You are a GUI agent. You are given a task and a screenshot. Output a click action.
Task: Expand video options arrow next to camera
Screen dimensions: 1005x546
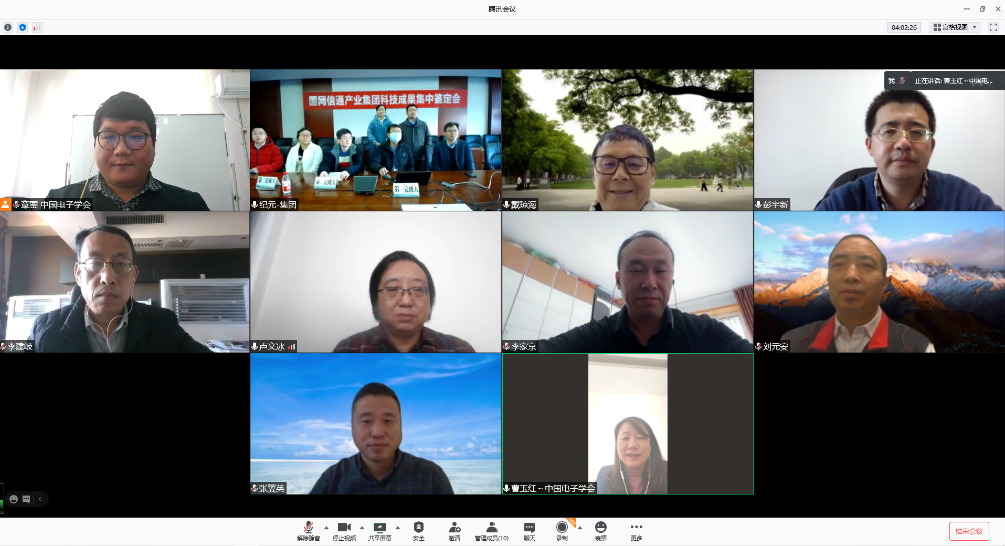(361, 527)
